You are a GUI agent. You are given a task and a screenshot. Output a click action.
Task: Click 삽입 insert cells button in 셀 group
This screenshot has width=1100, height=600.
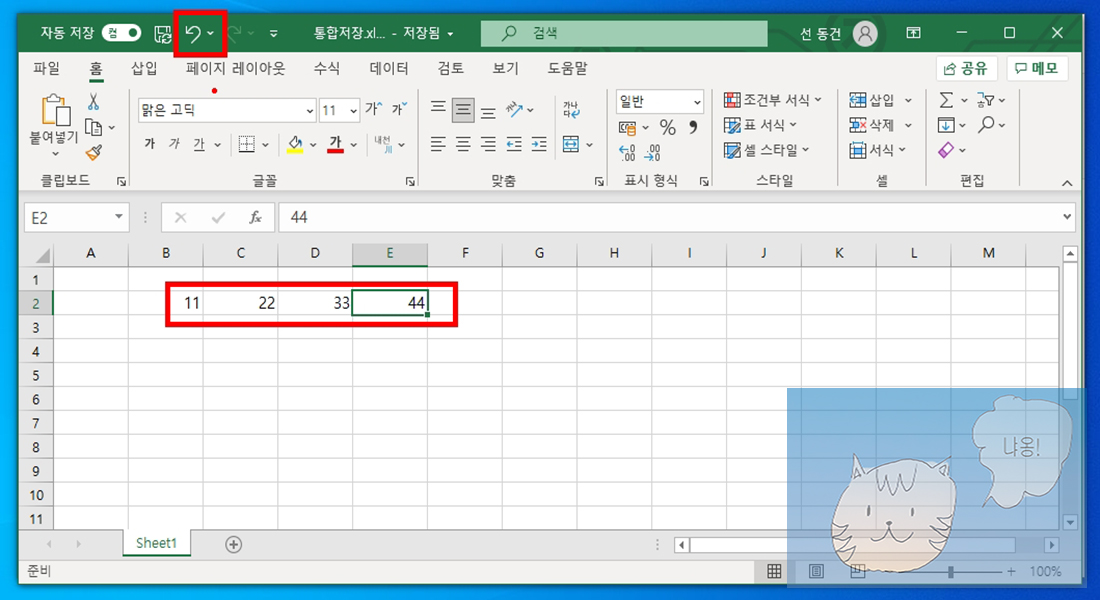click(873, 100)
